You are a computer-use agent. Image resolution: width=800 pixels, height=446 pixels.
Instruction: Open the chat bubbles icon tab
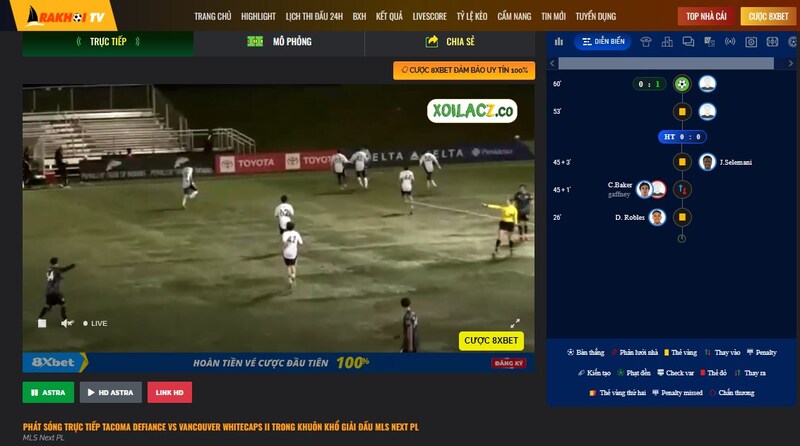(688, 42)
